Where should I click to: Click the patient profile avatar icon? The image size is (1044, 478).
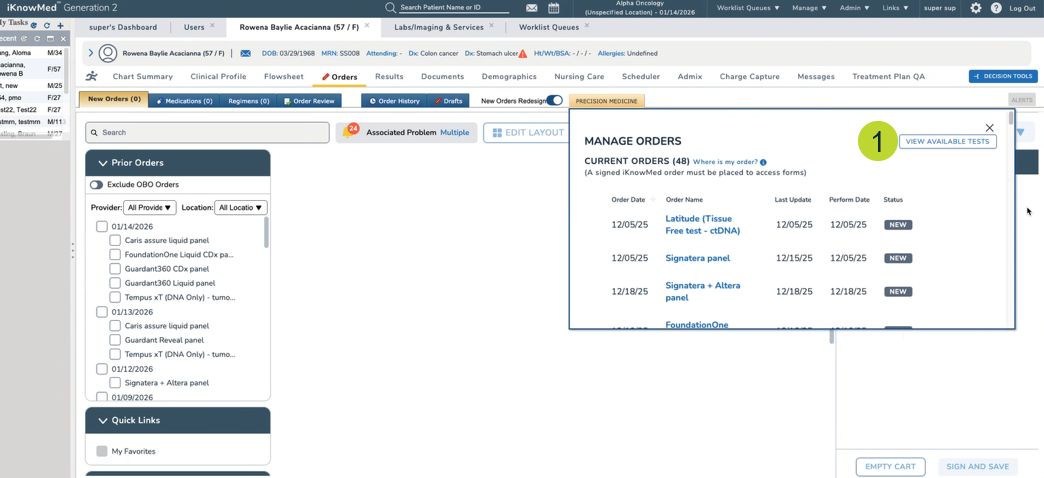click(x=108, y=53)
